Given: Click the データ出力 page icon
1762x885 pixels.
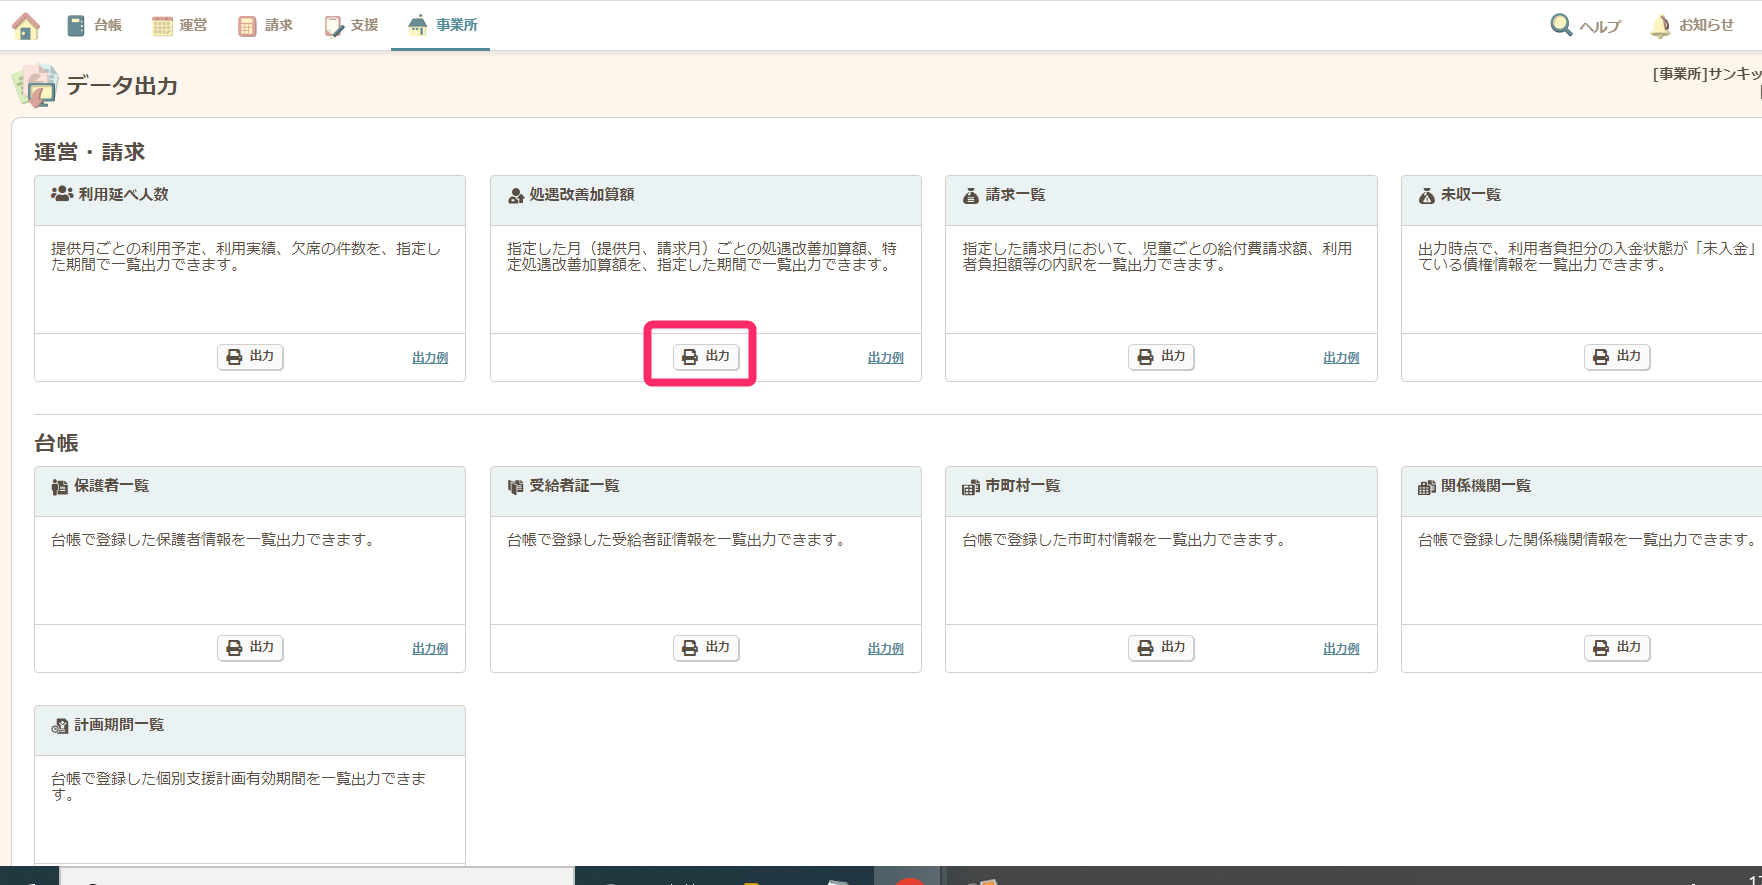Looking at the screenshot, I should pos(35,86).
